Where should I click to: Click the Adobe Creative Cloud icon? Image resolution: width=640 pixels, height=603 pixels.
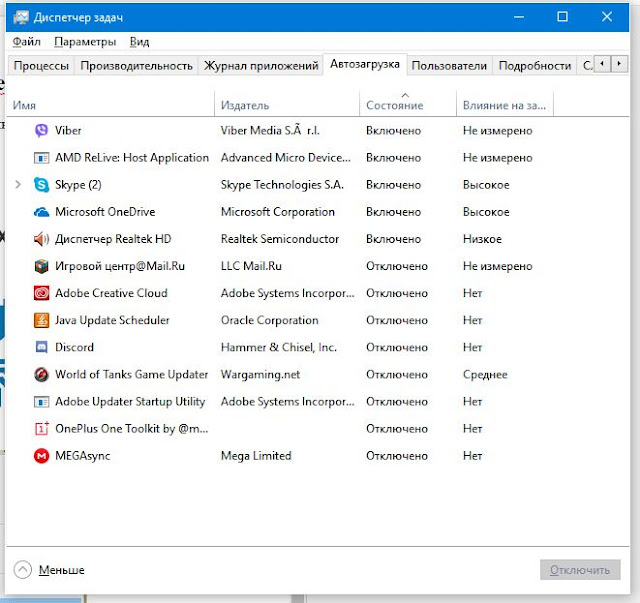(x=41, y=293)
